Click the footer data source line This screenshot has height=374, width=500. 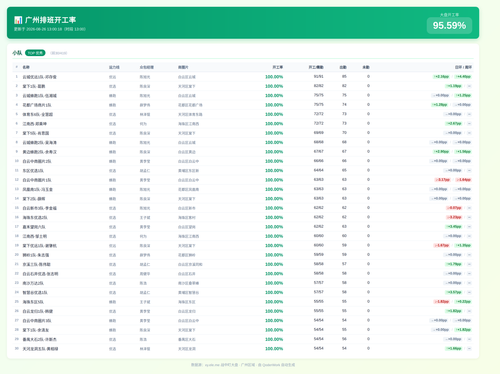(x=243, y=365)
